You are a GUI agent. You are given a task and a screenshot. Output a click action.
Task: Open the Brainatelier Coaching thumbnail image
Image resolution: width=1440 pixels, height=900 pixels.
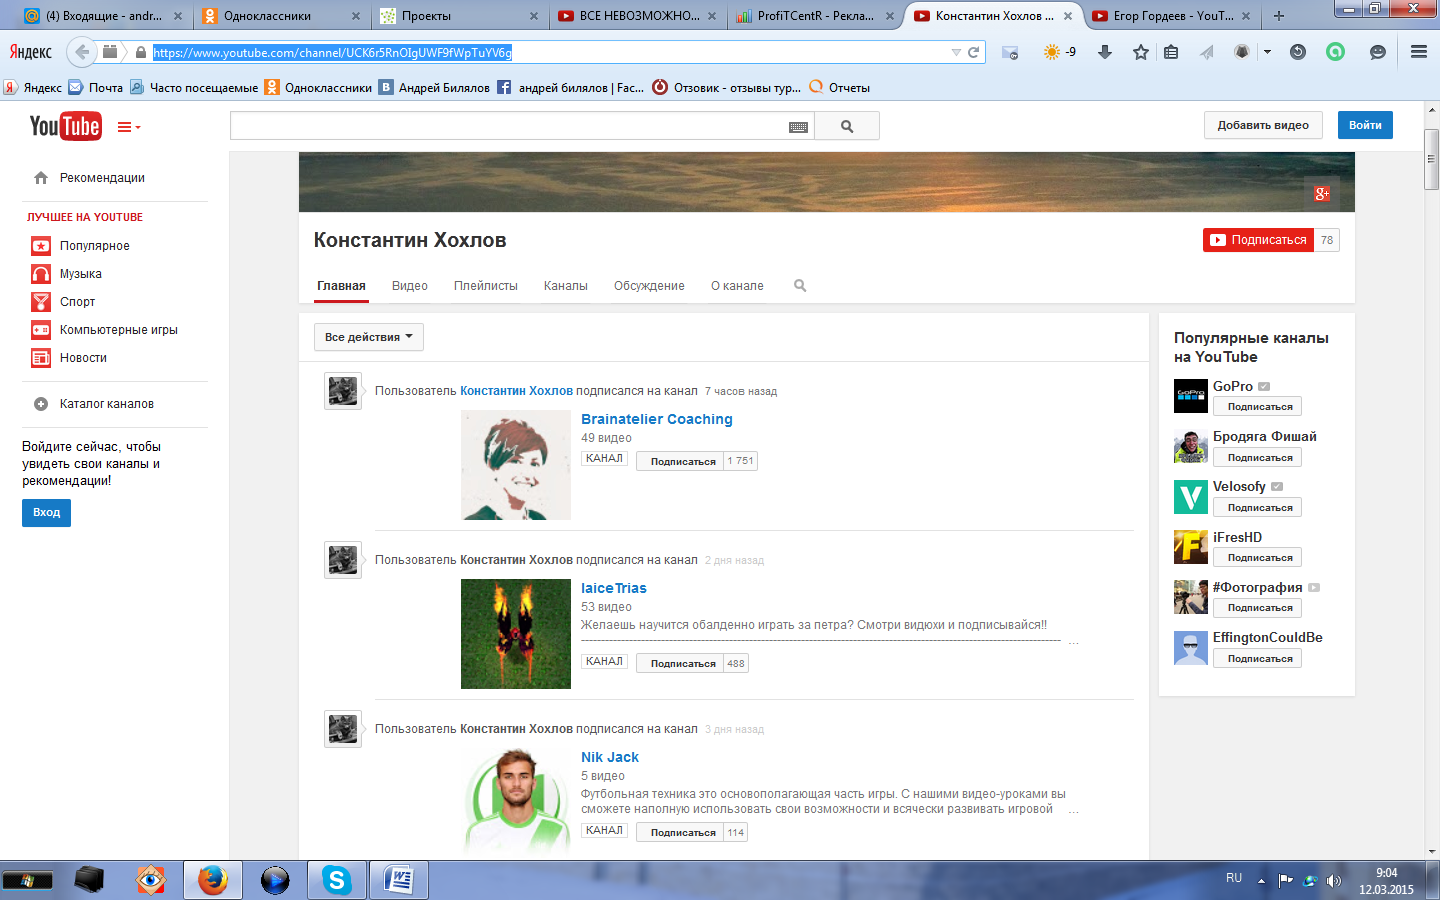pyautogui.click(x=516, y=465)
